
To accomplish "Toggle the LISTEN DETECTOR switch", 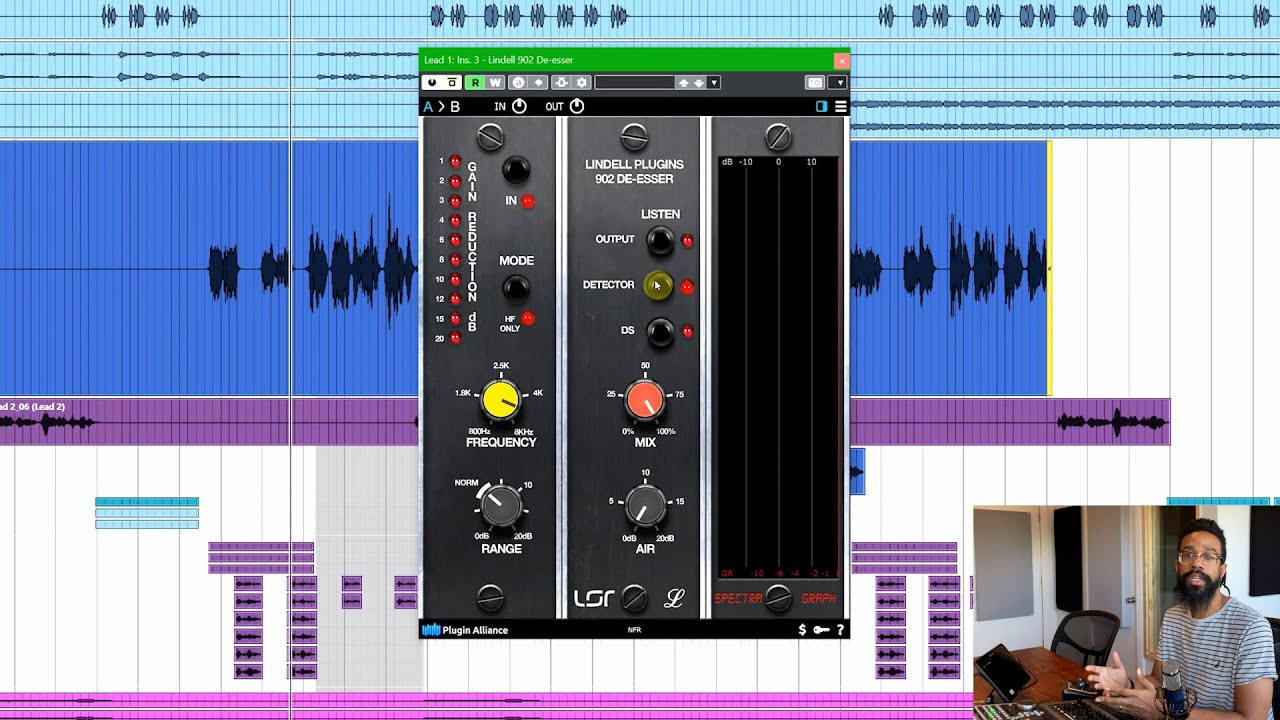I will click(658, 286).
